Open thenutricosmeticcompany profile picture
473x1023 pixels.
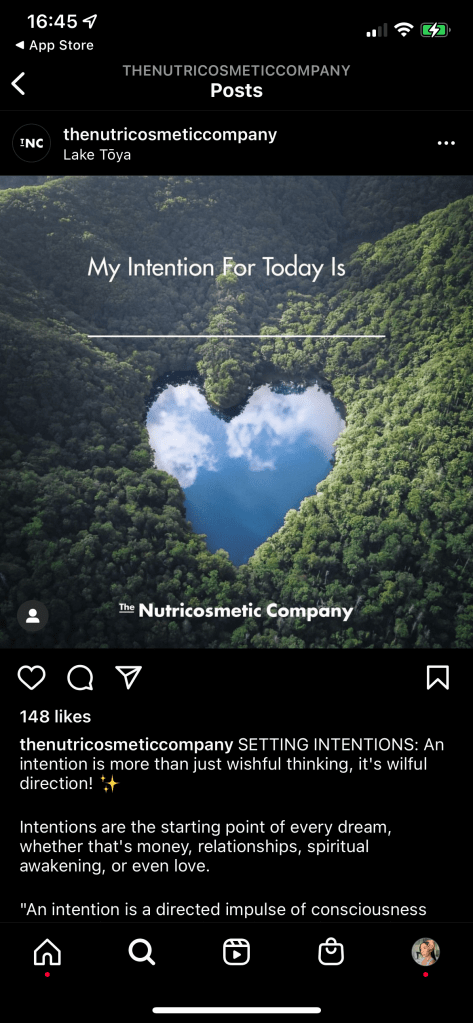(31, 143)
